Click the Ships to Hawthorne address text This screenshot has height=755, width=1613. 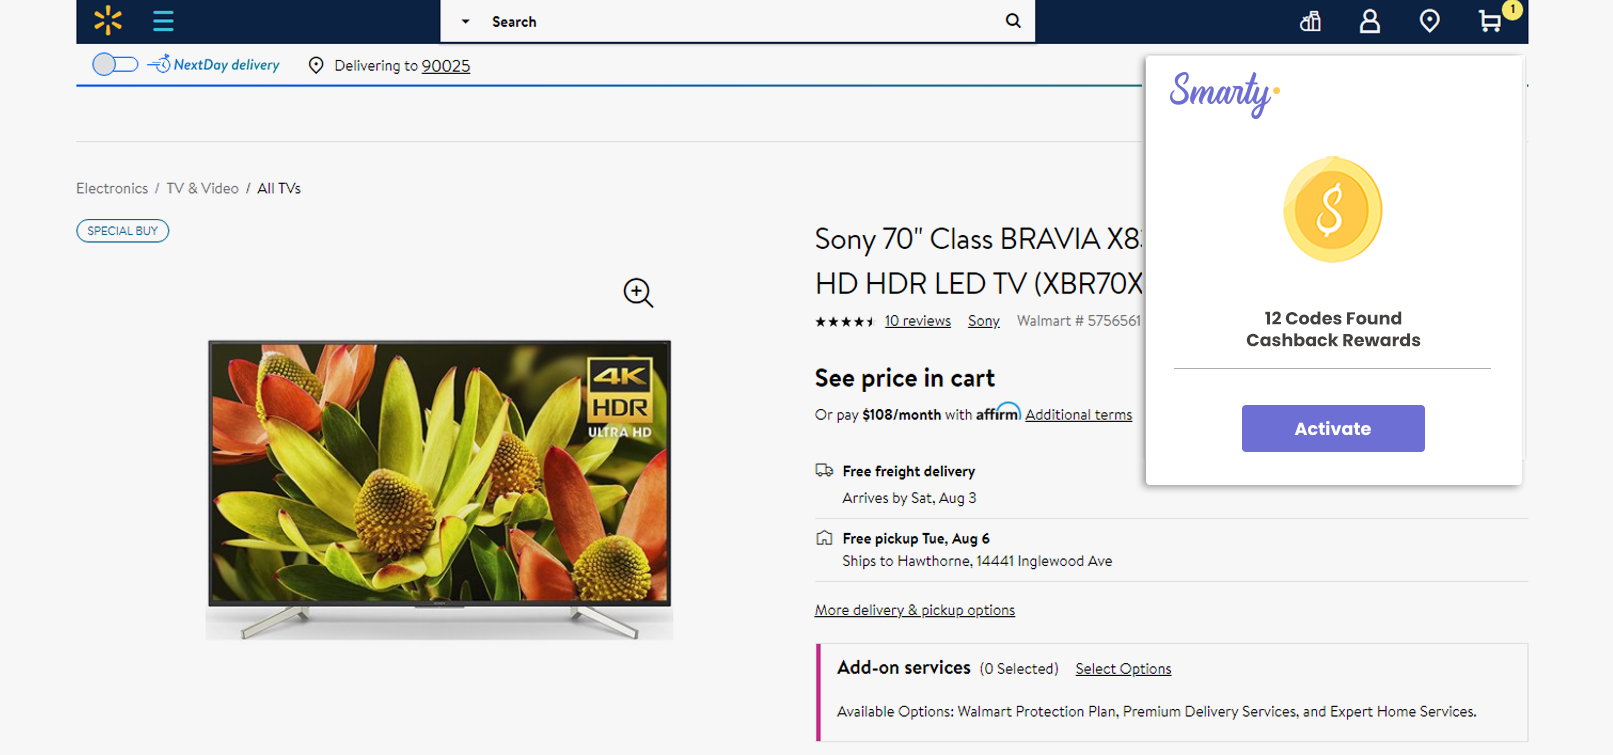(x=977, y=561)
